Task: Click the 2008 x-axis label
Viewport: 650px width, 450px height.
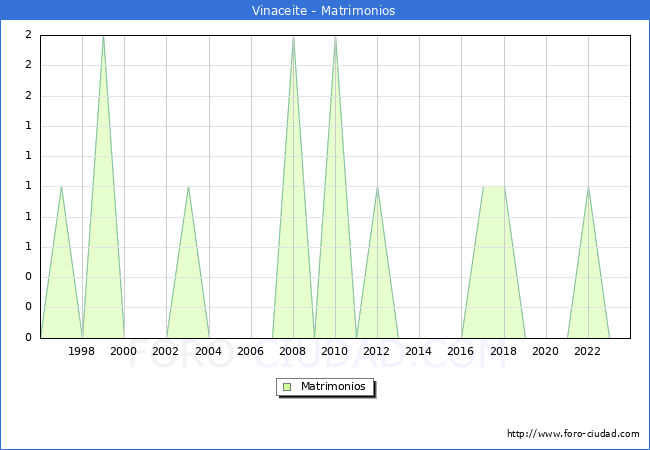Action: click(x=292, y=351)
